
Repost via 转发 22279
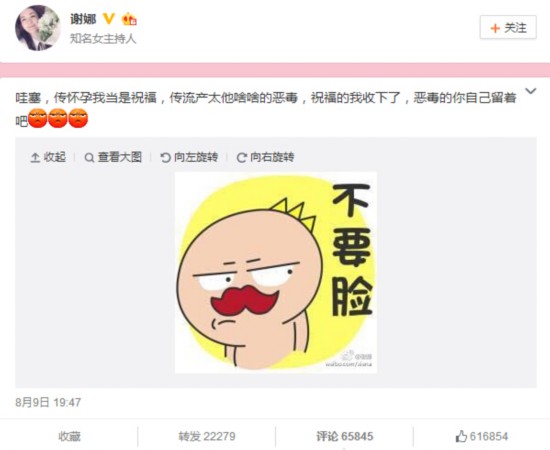[x=207, y=436]
